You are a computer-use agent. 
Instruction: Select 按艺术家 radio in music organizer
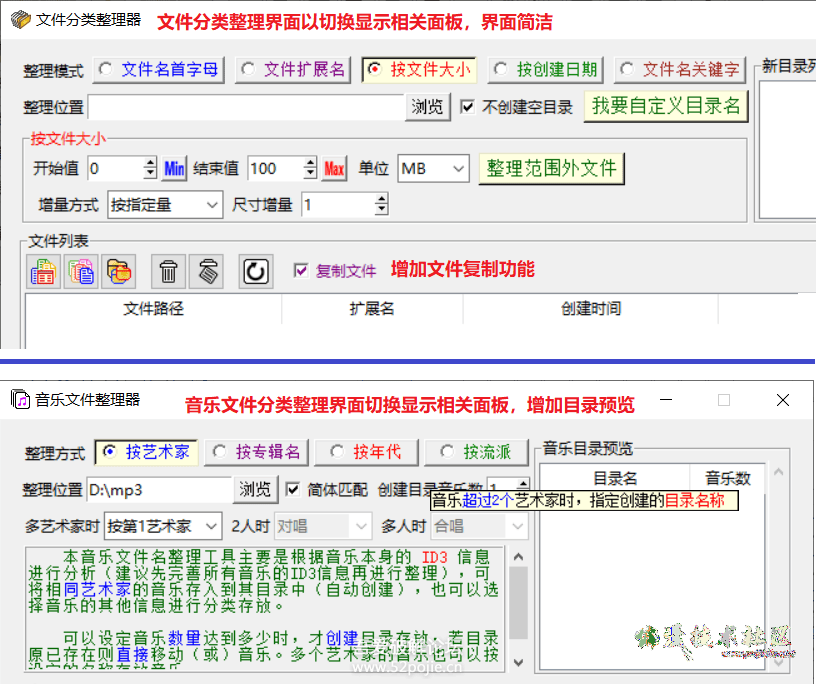[146, 452]
